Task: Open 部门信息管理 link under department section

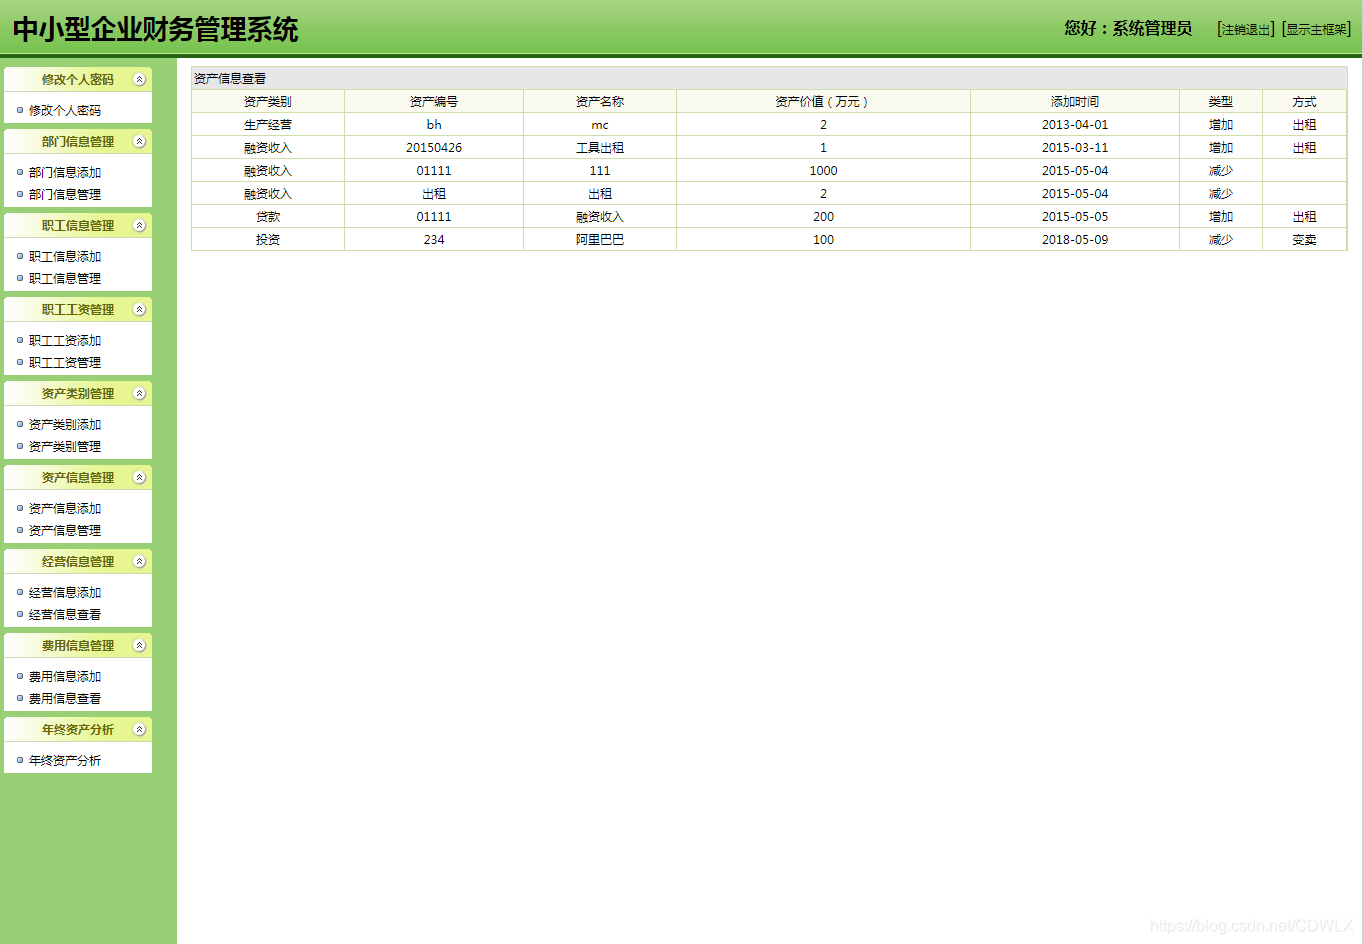Action: (65, 195)
